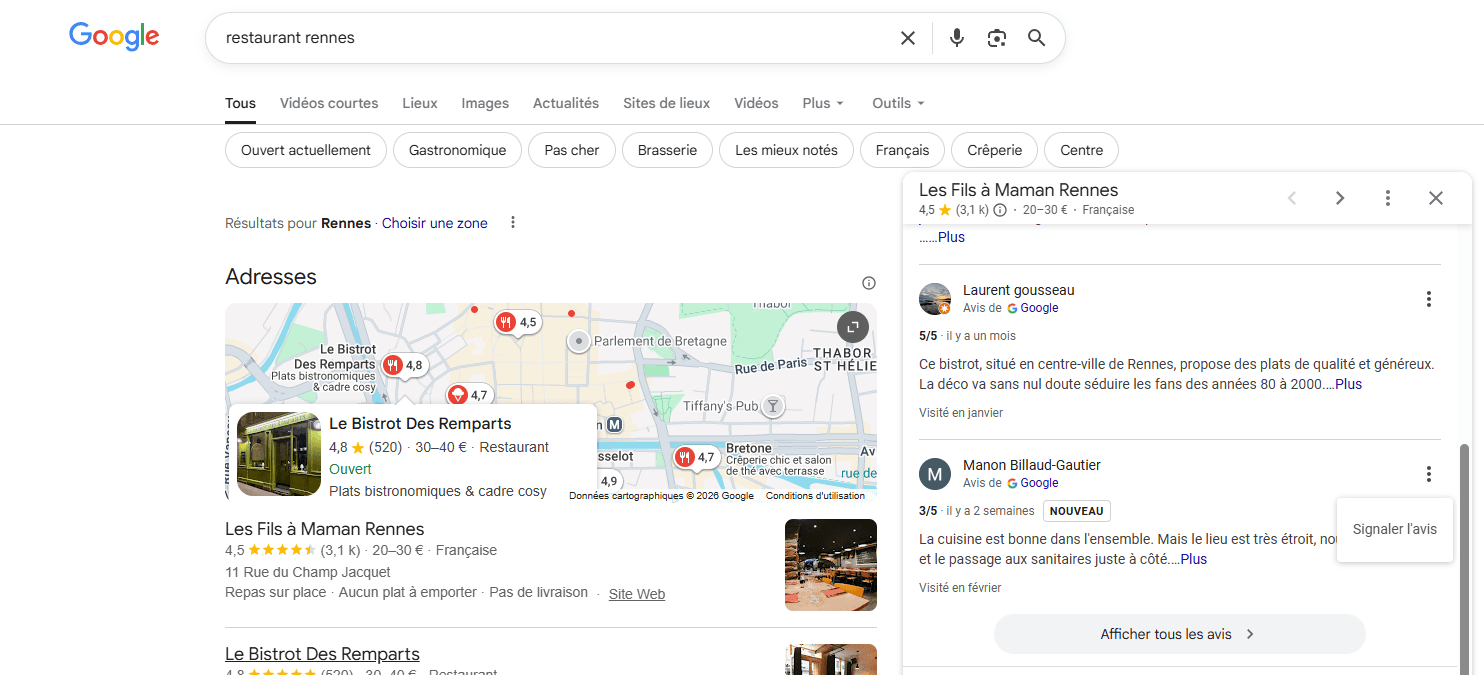Open the three-dot menu on Laurent gousseau's review
Screen dimensions: 1484x675
(x=1429, y=298)
